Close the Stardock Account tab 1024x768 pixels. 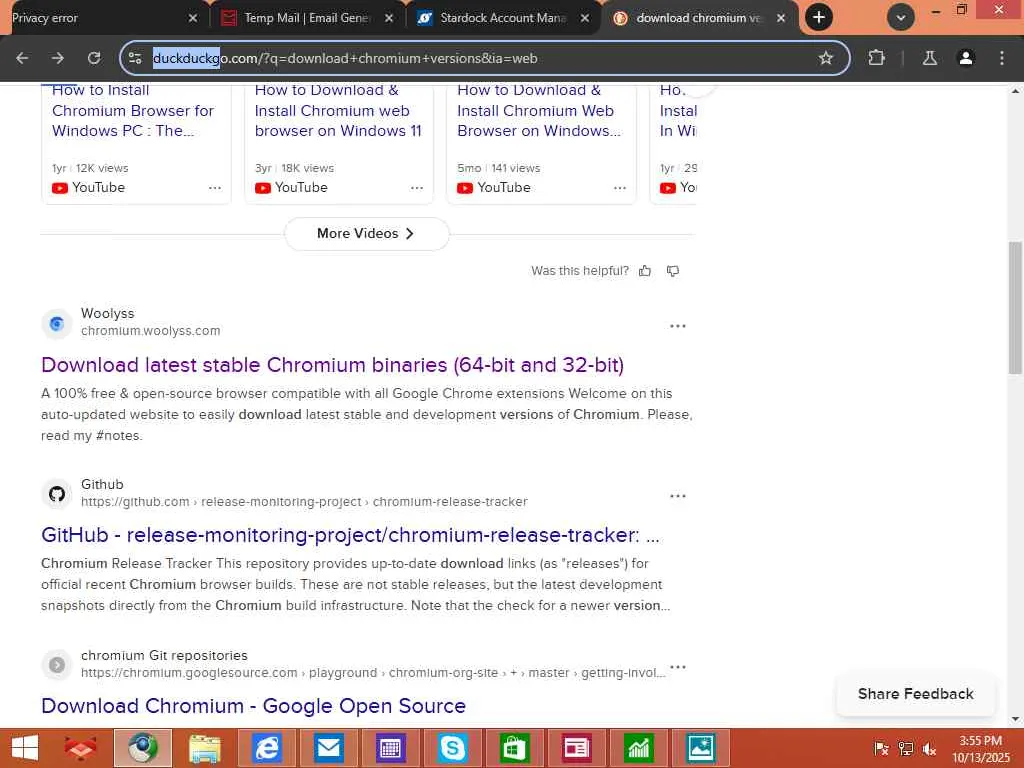pos(585,18)
